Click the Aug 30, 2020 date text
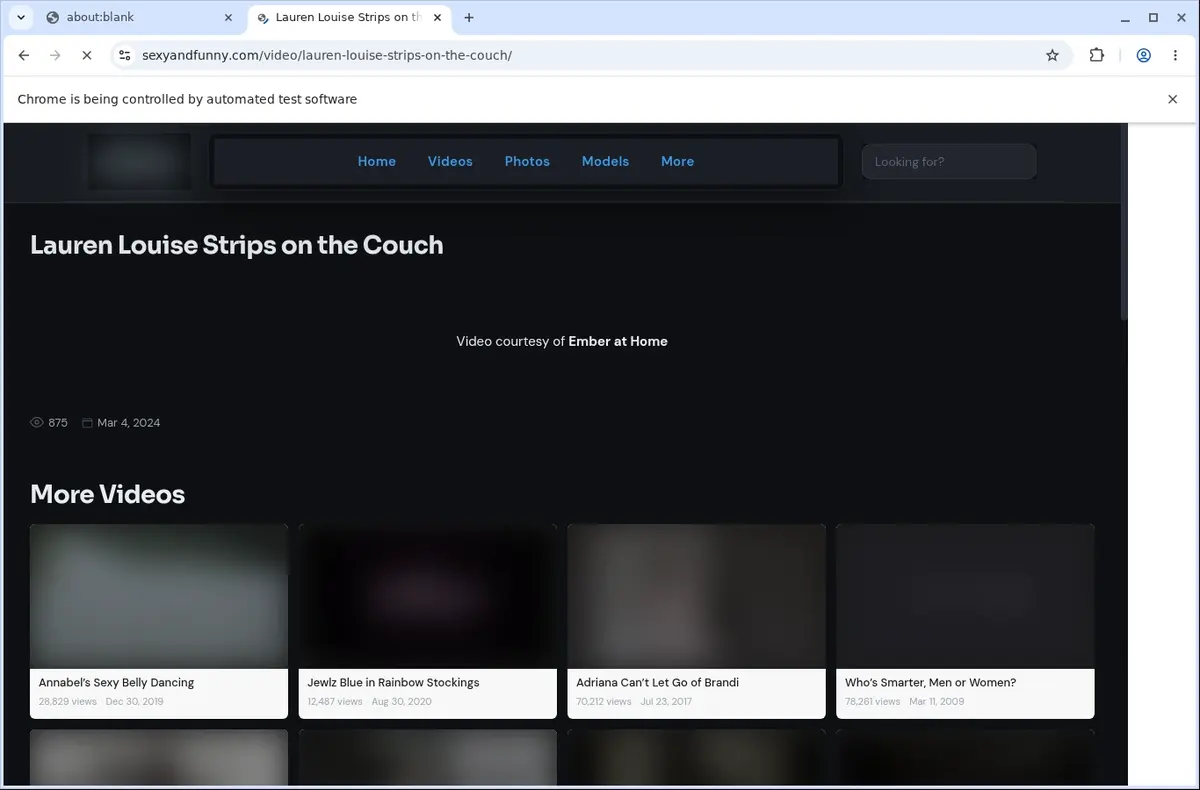The height and width of the screenshot is (790, 1200). [401, 702]
